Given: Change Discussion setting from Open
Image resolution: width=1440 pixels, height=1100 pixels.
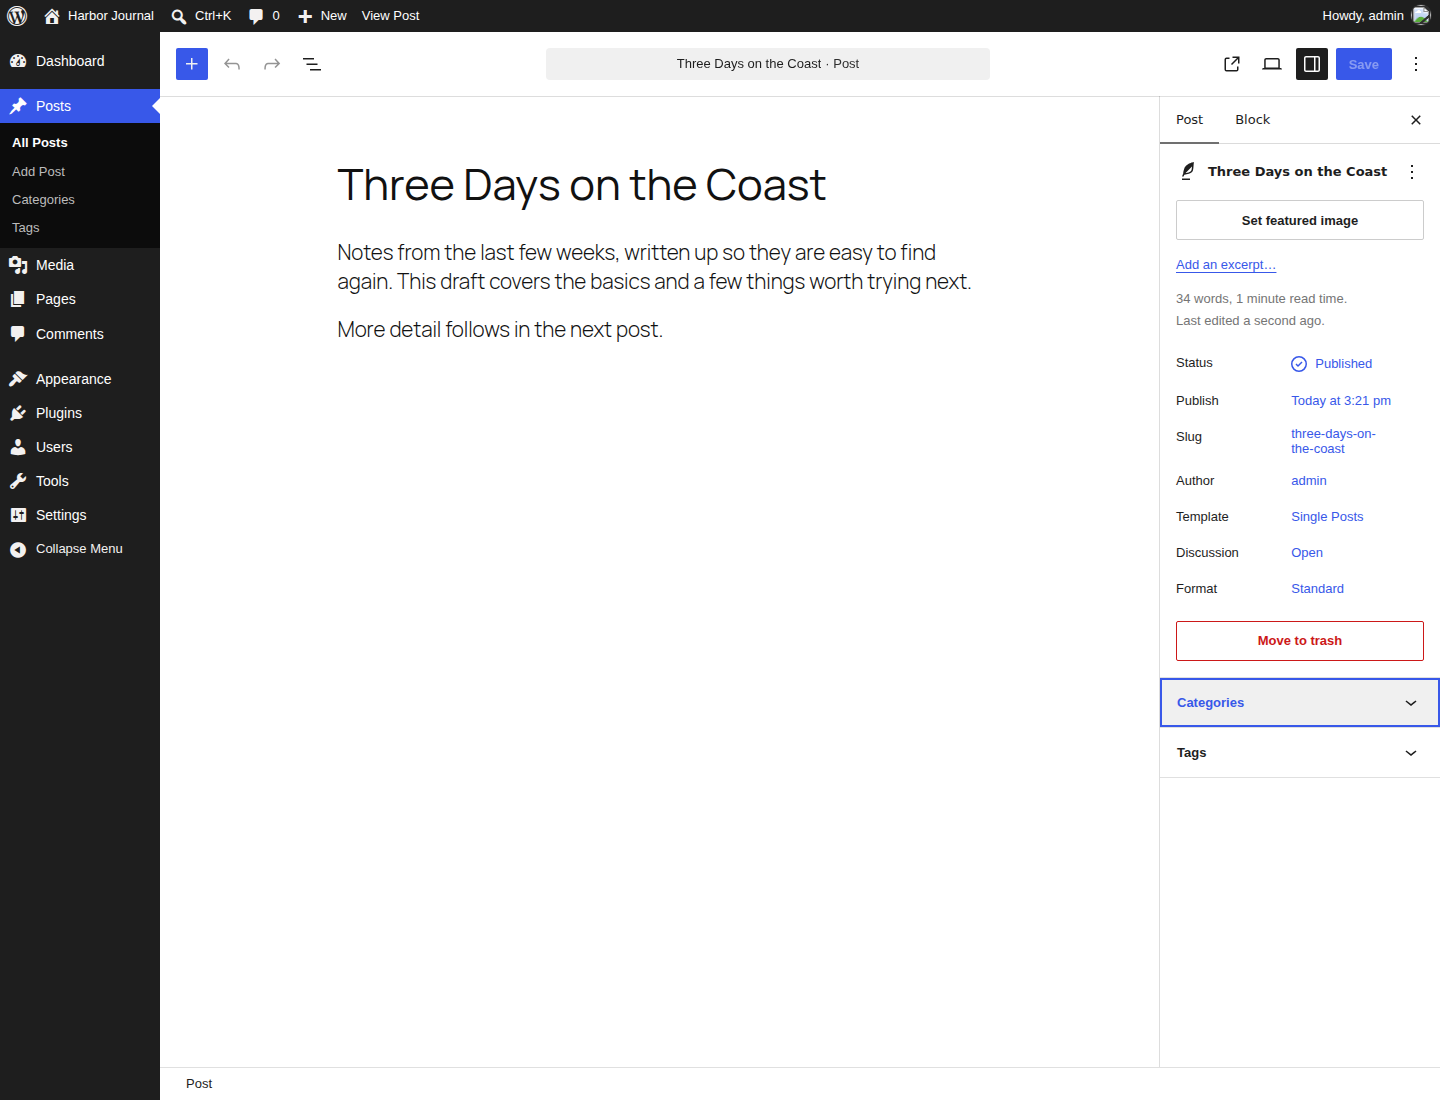Looking at the screenshot, I should click(x=1307, y=553).
